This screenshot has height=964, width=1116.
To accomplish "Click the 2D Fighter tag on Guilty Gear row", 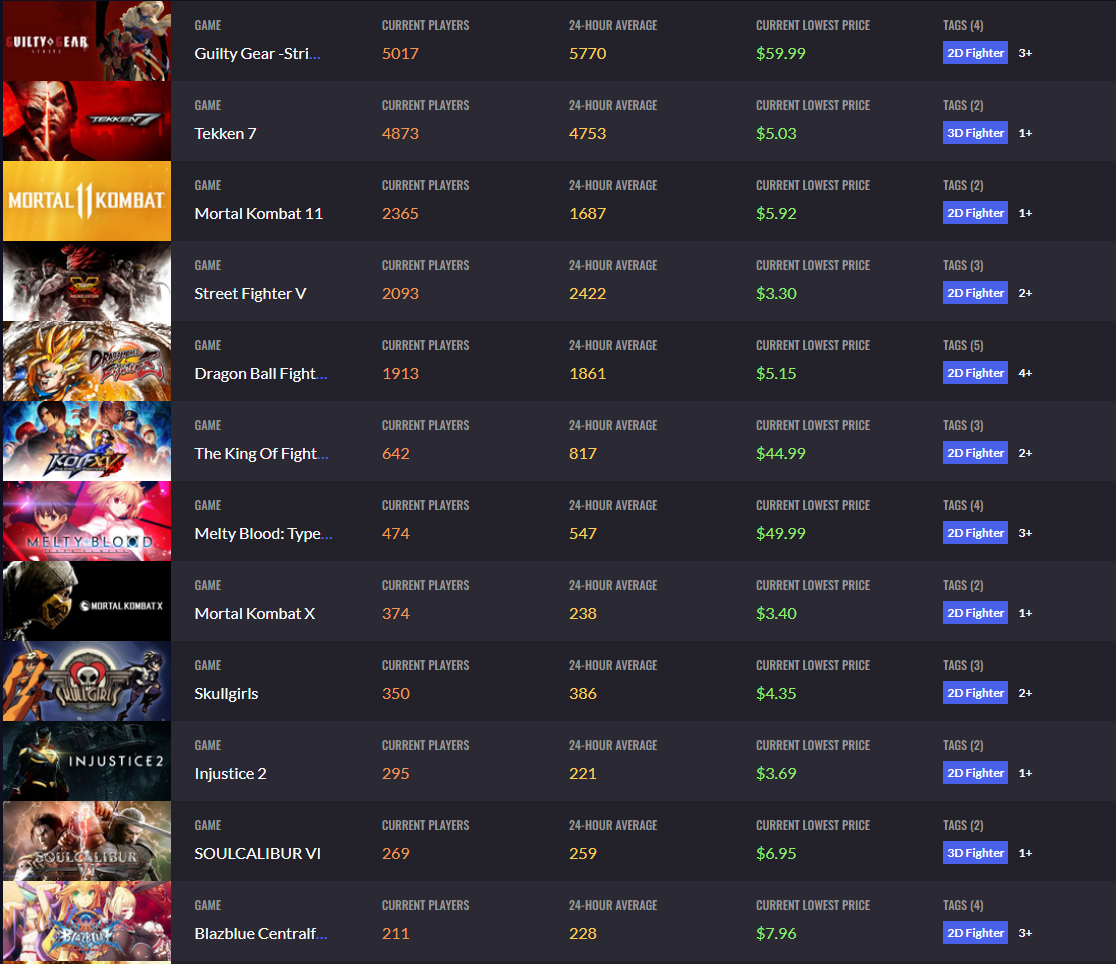I will (x=975, y=53).
